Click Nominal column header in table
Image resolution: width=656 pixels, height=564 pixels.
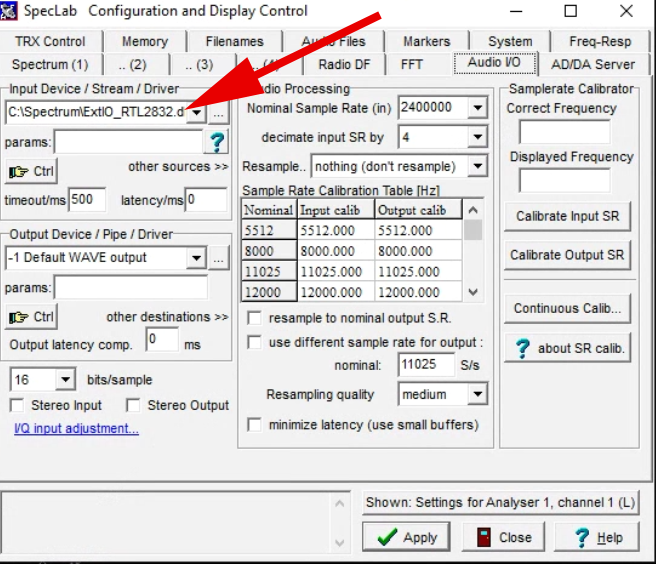[x=269, y=210]
